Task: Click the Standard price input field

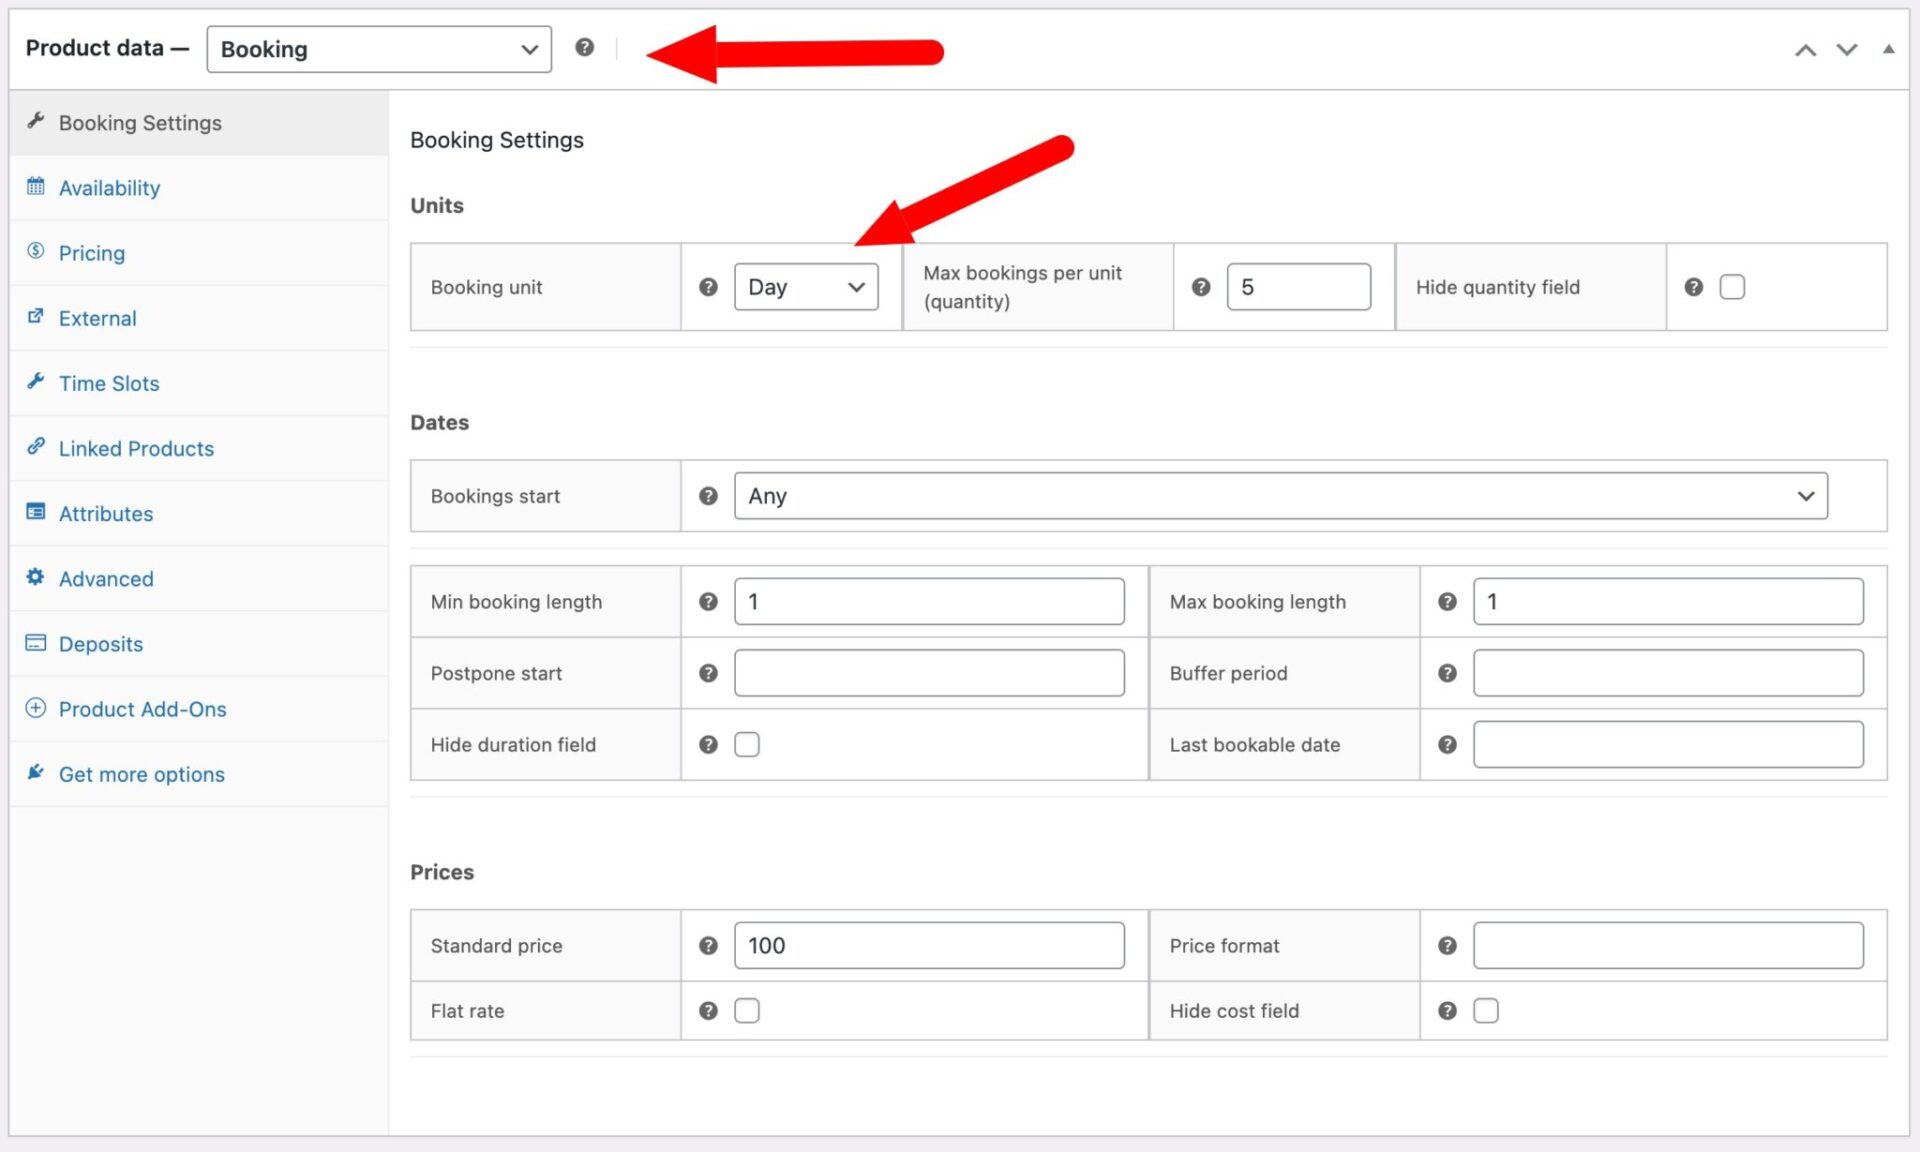Action: 928,944
